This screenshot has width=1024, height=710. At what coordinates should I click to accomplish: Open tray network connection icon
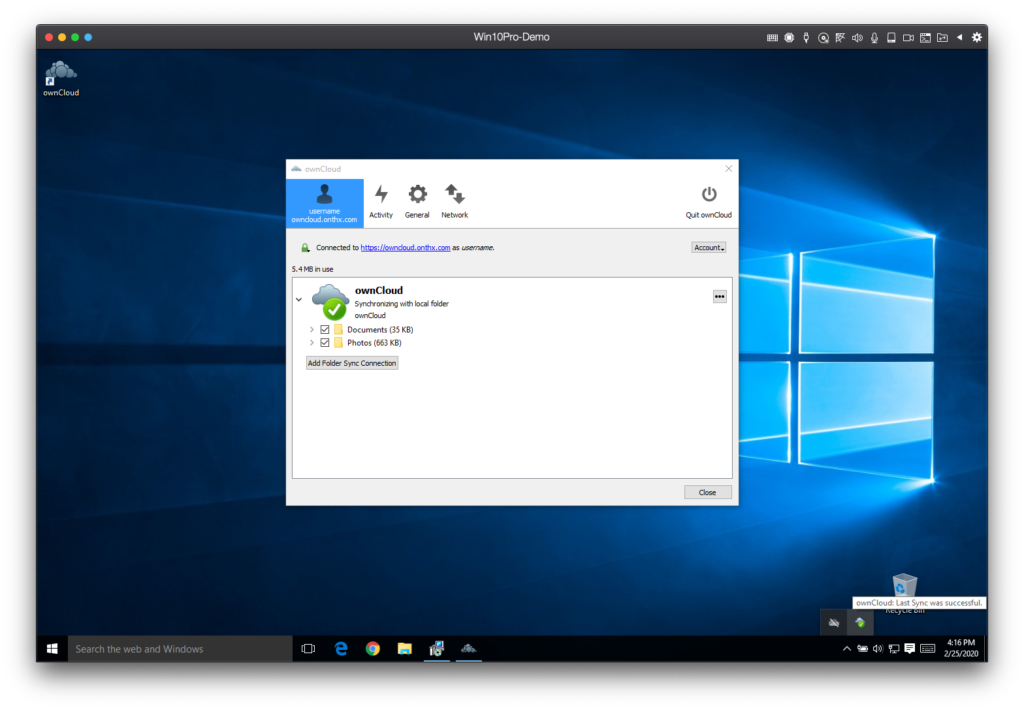893,649
